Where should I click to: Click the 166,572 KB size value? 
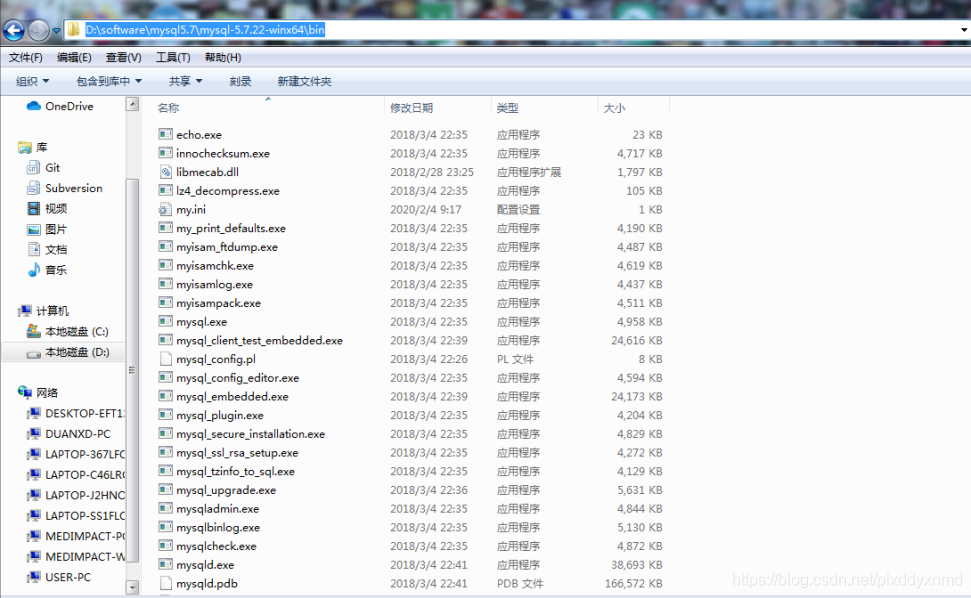click(634, 583)
